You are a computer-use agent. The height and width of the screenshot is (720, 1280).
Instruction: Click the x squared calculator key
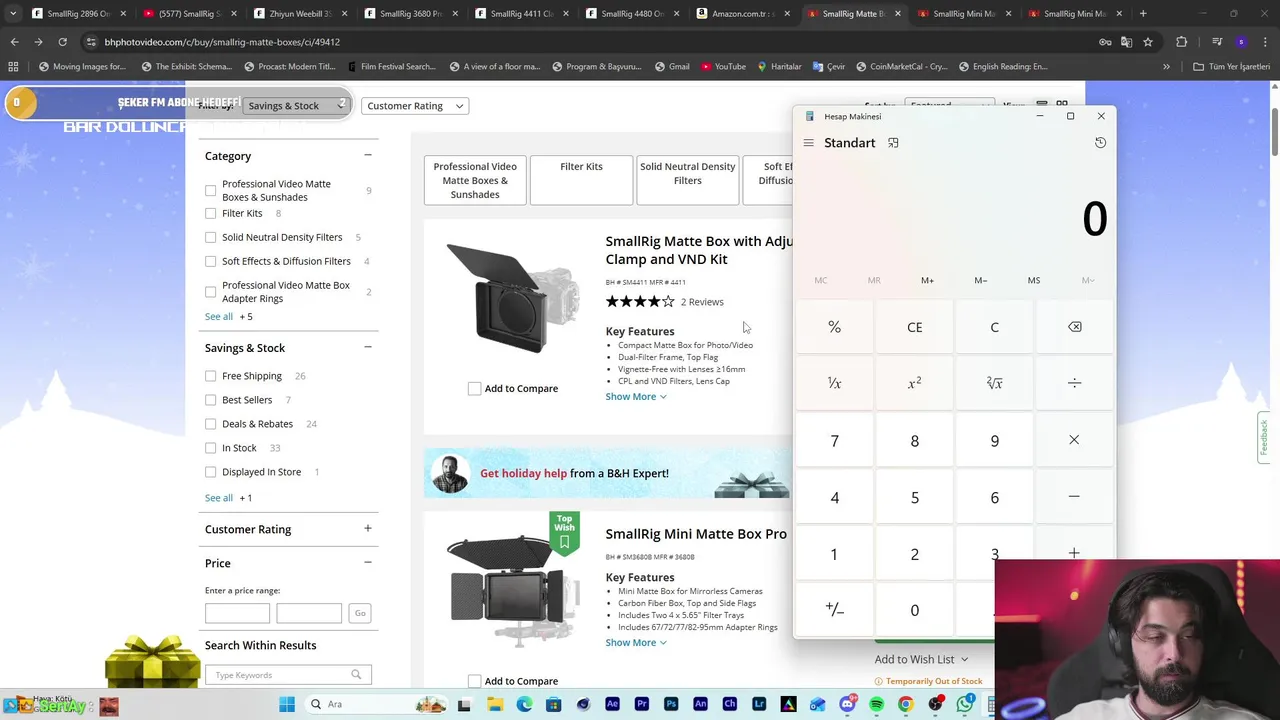[x=914, y=383]
